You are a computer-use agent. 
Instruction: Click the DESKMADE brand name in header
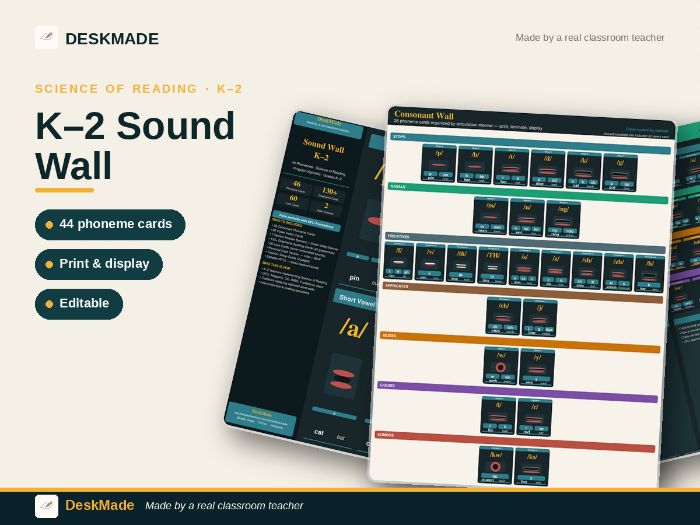(112, 39)
